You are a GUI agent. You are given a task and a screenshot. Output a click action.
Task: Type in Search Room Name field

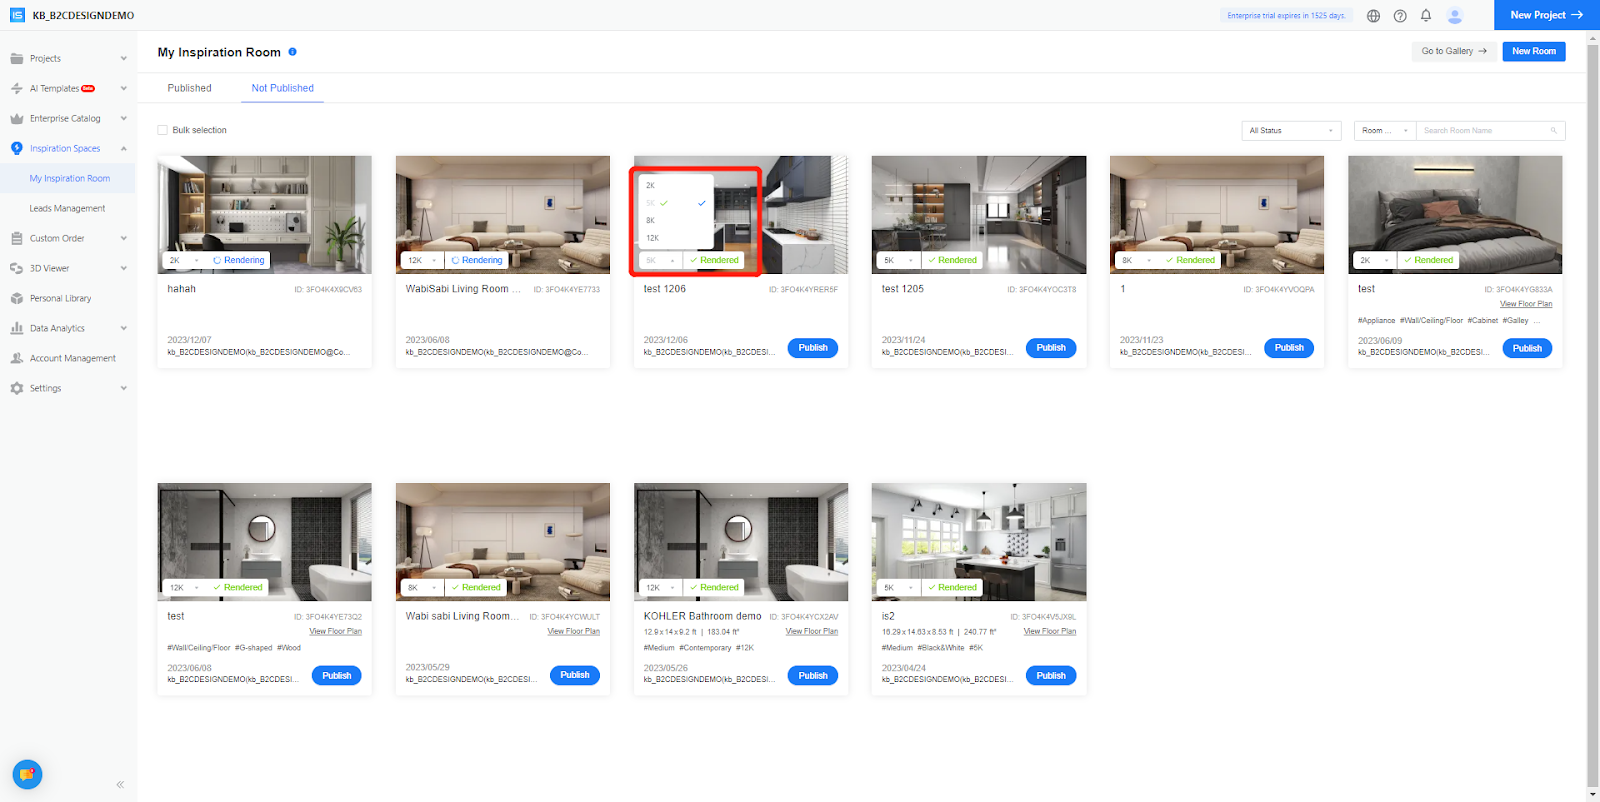tap(1483, 131)
